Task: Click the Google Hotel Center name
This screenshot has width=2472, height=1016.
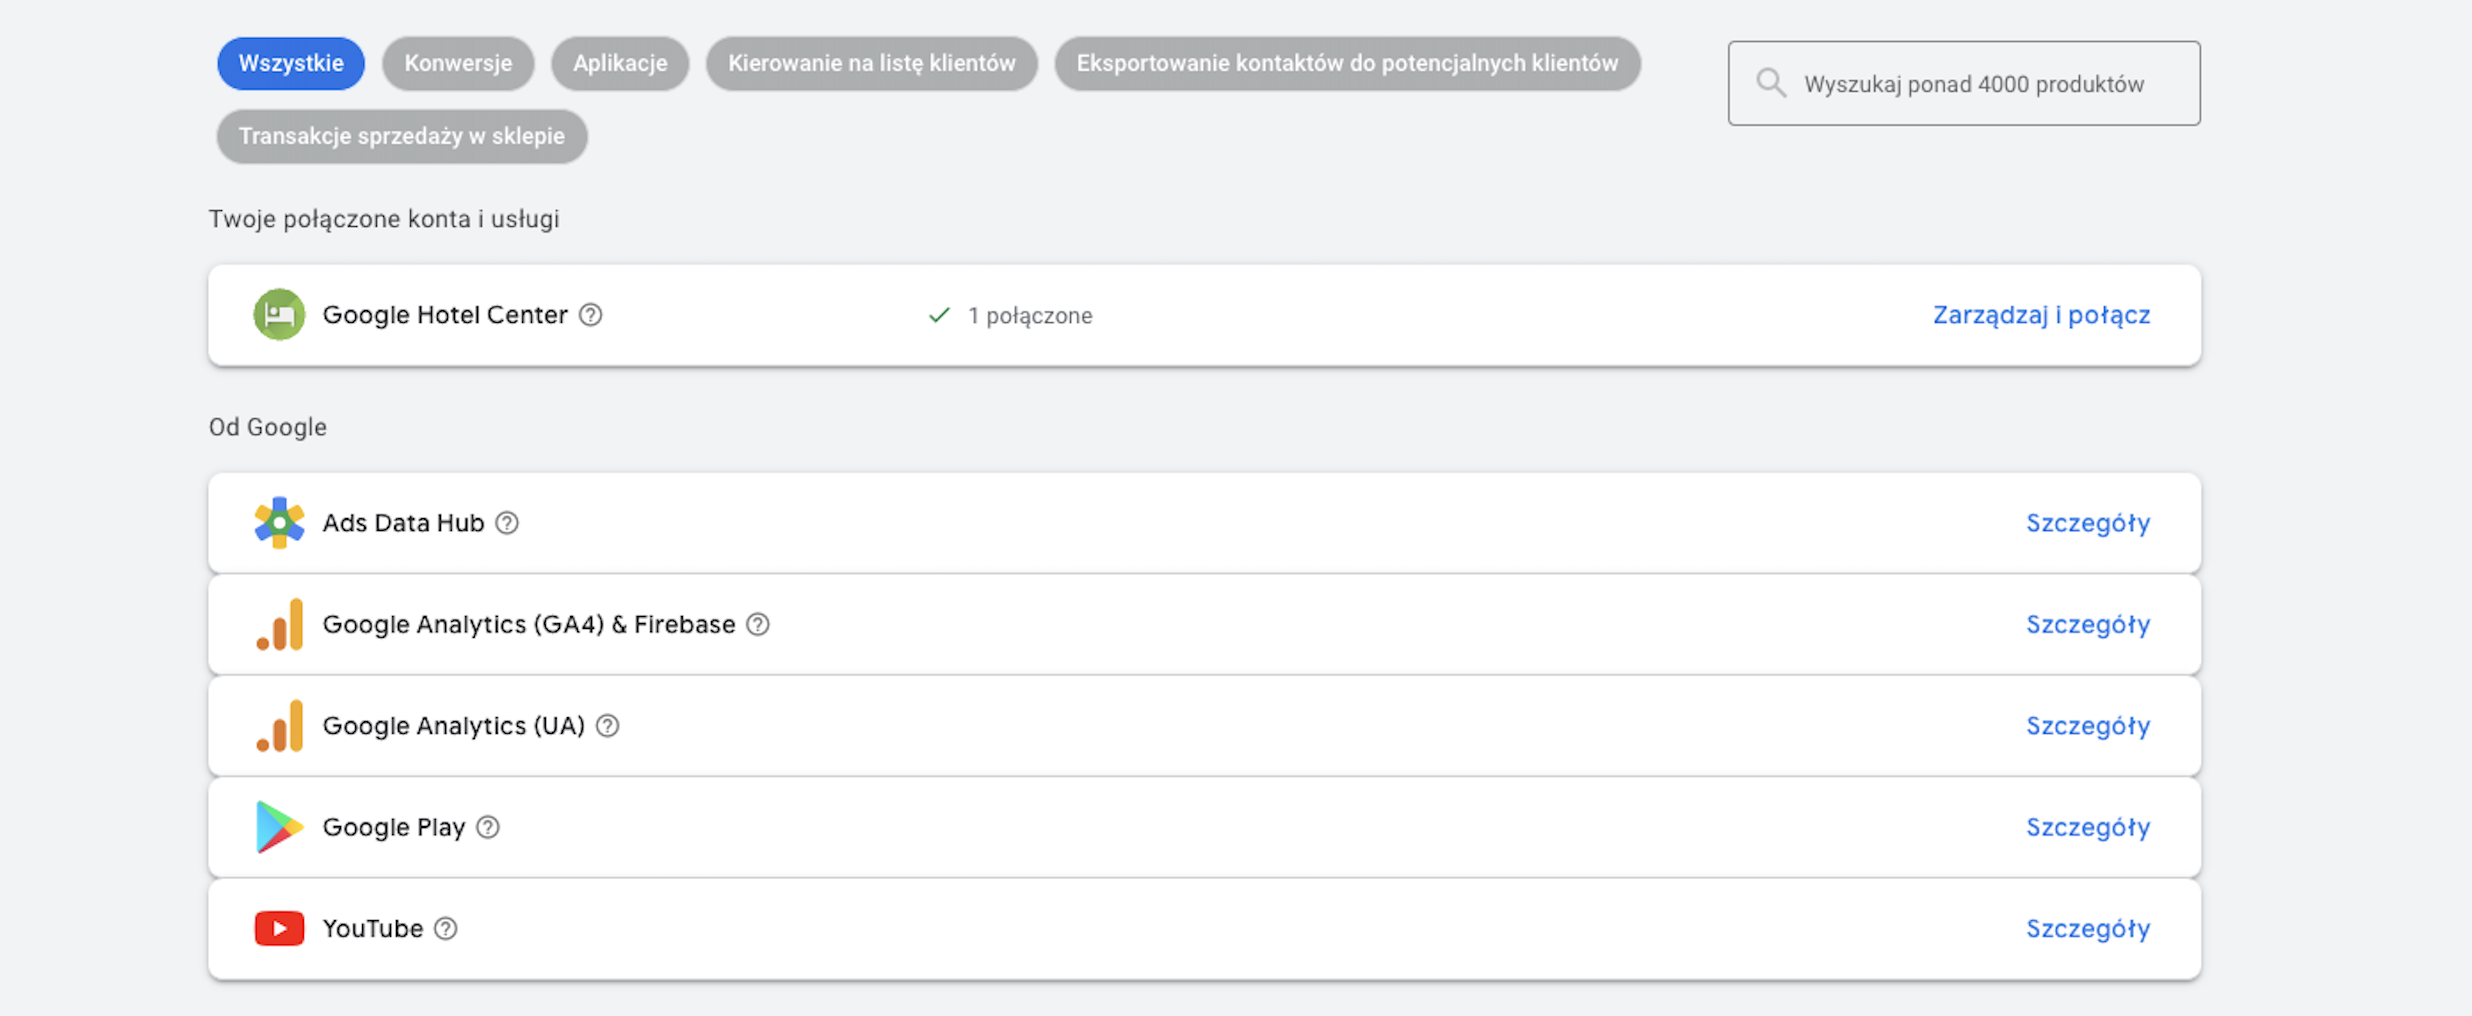Action: (445, 315)
